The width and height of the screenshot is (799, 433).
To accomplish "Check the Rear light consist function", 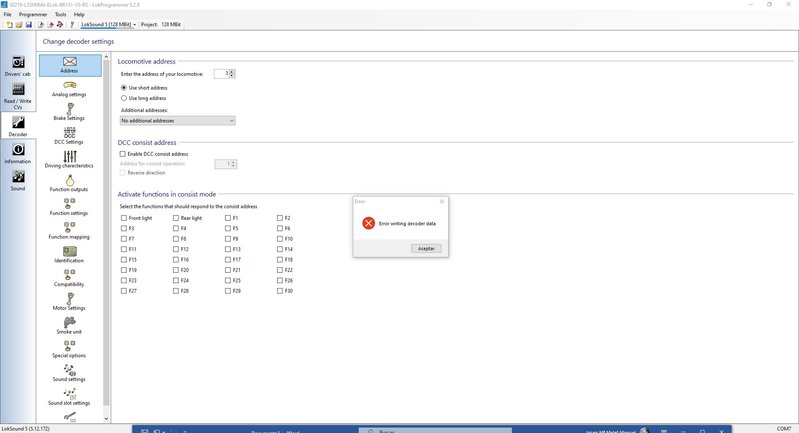I will [176, 218].
